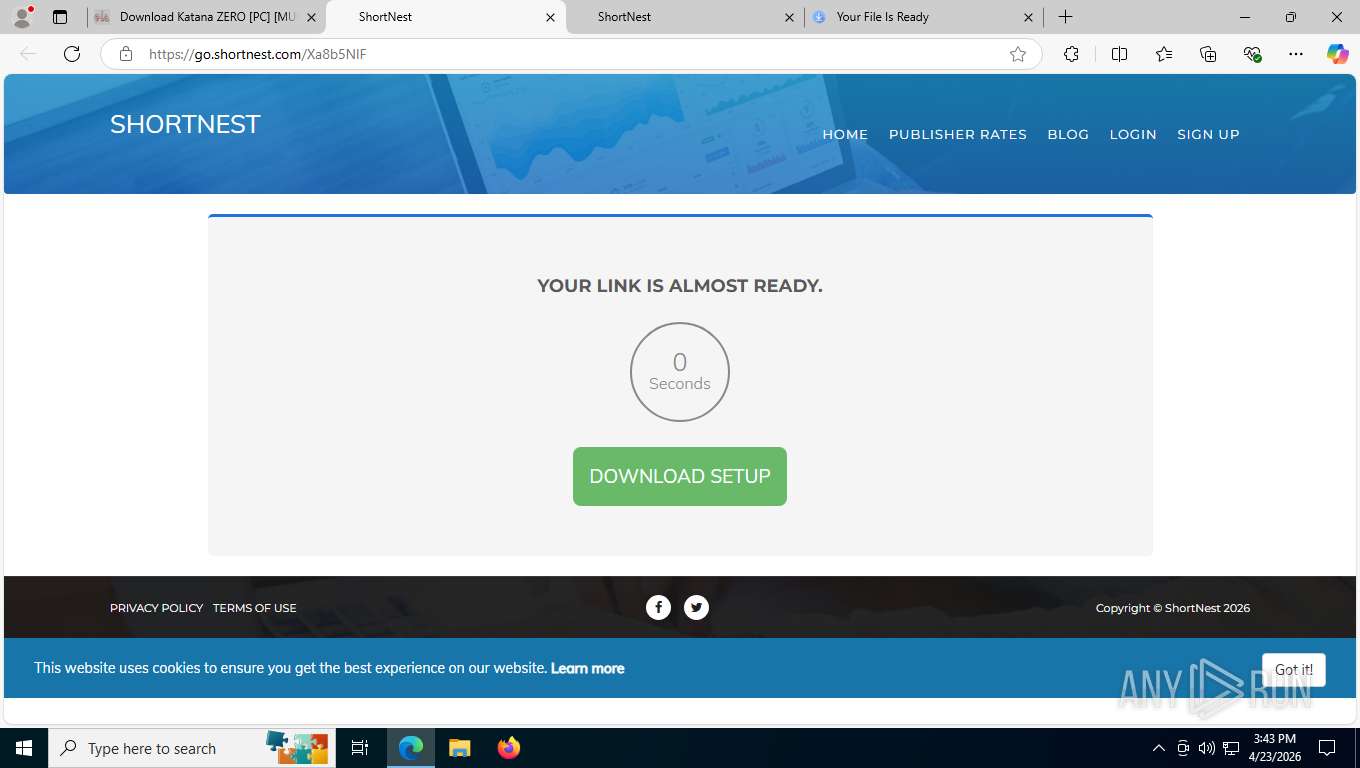This screenshot has width=1360, height=768.
Task: Launch Firefox from the taskbar
Action: [509, 748]
